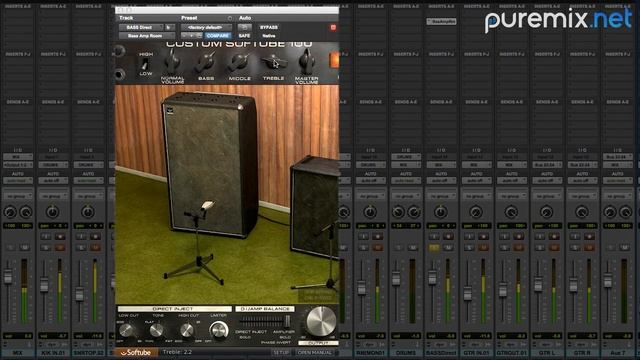The image size is (640, 360).
Task: Click the previous preset minus button
Action: (184, 36)
